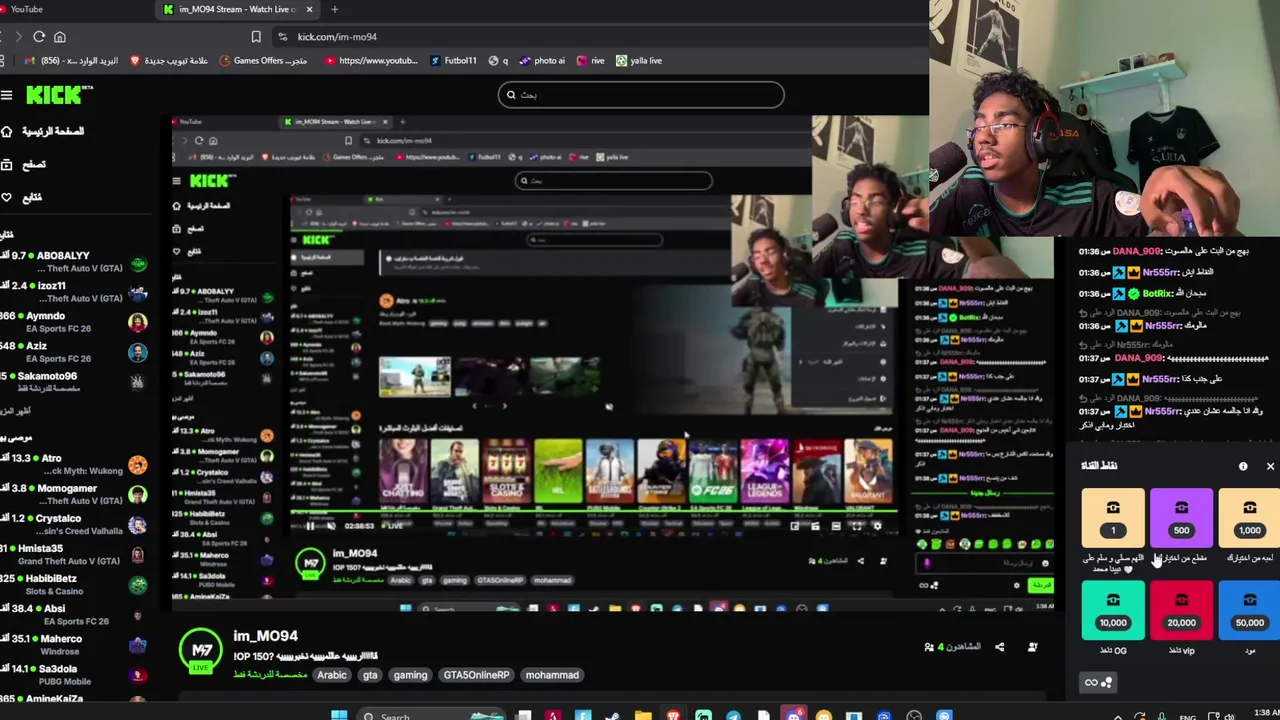Select the im_MO94 Stream browser tab
The width and height of the screenshot is (1280, 720).
238,9
